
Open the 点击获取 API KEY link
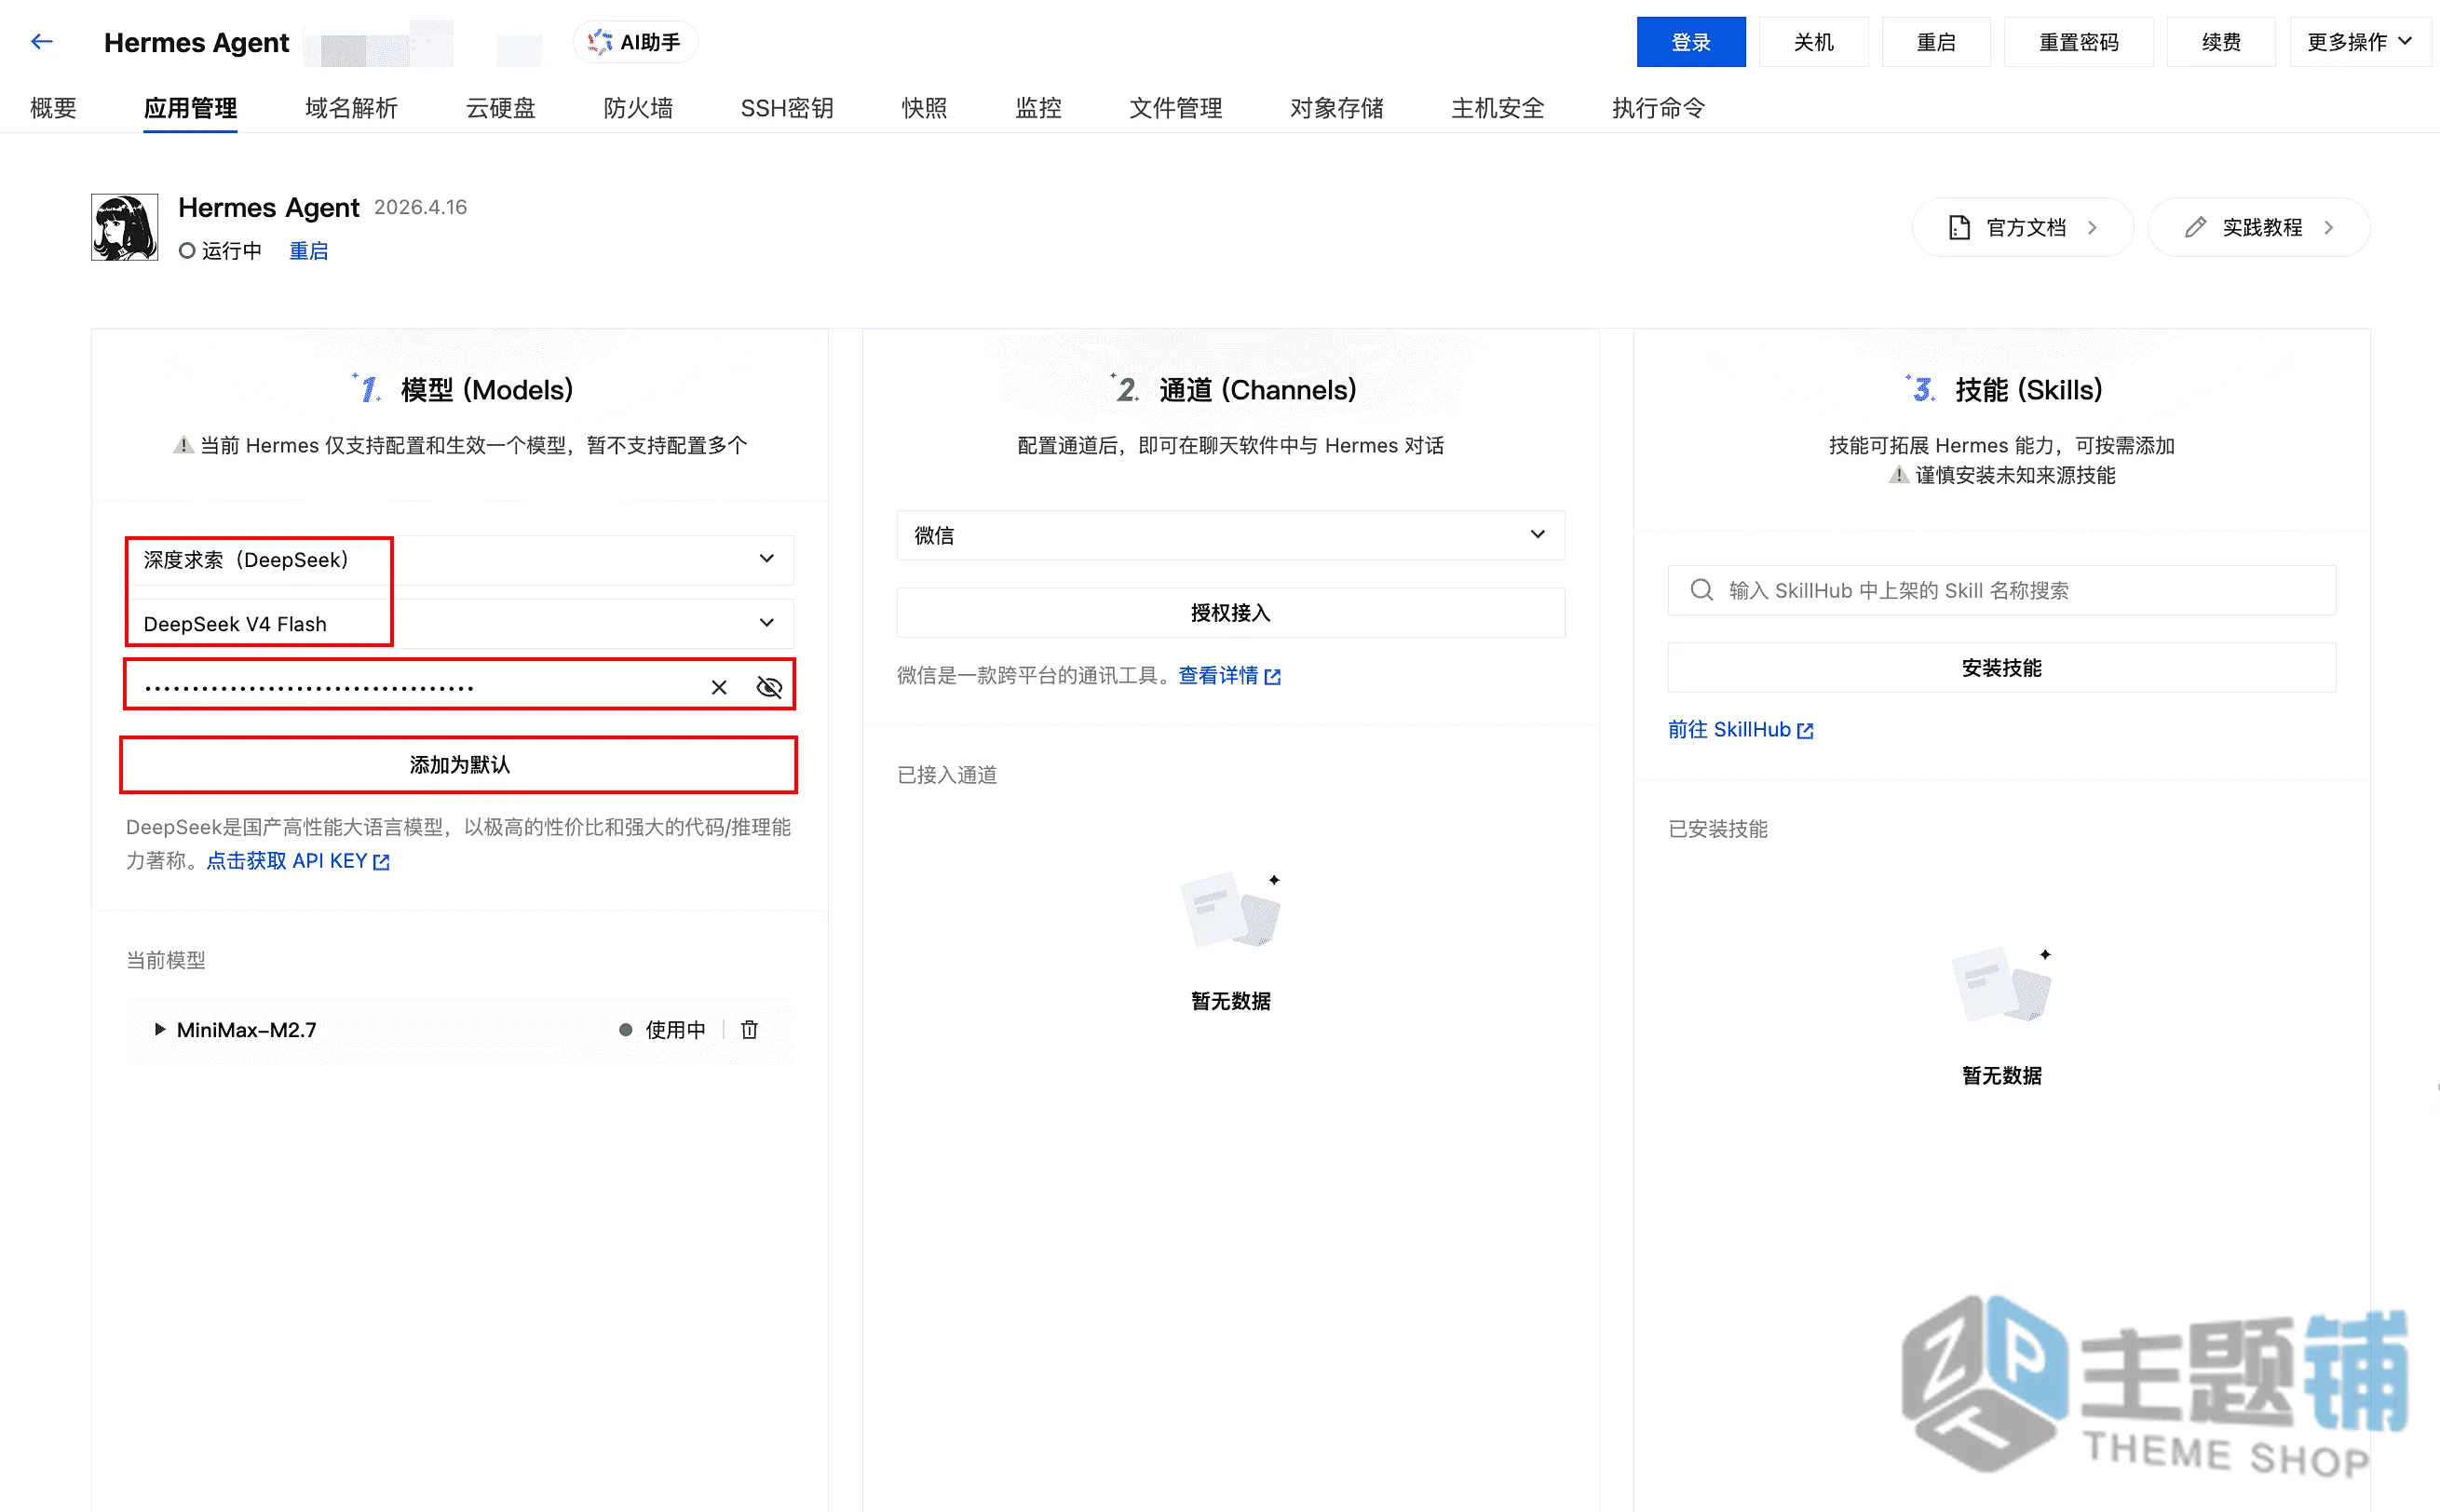point(297,861)
